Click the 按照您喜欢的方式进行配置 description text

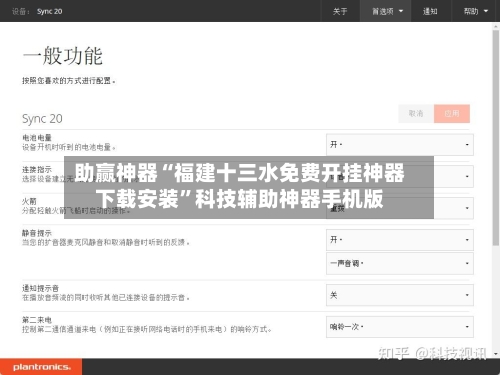(69, 81)
